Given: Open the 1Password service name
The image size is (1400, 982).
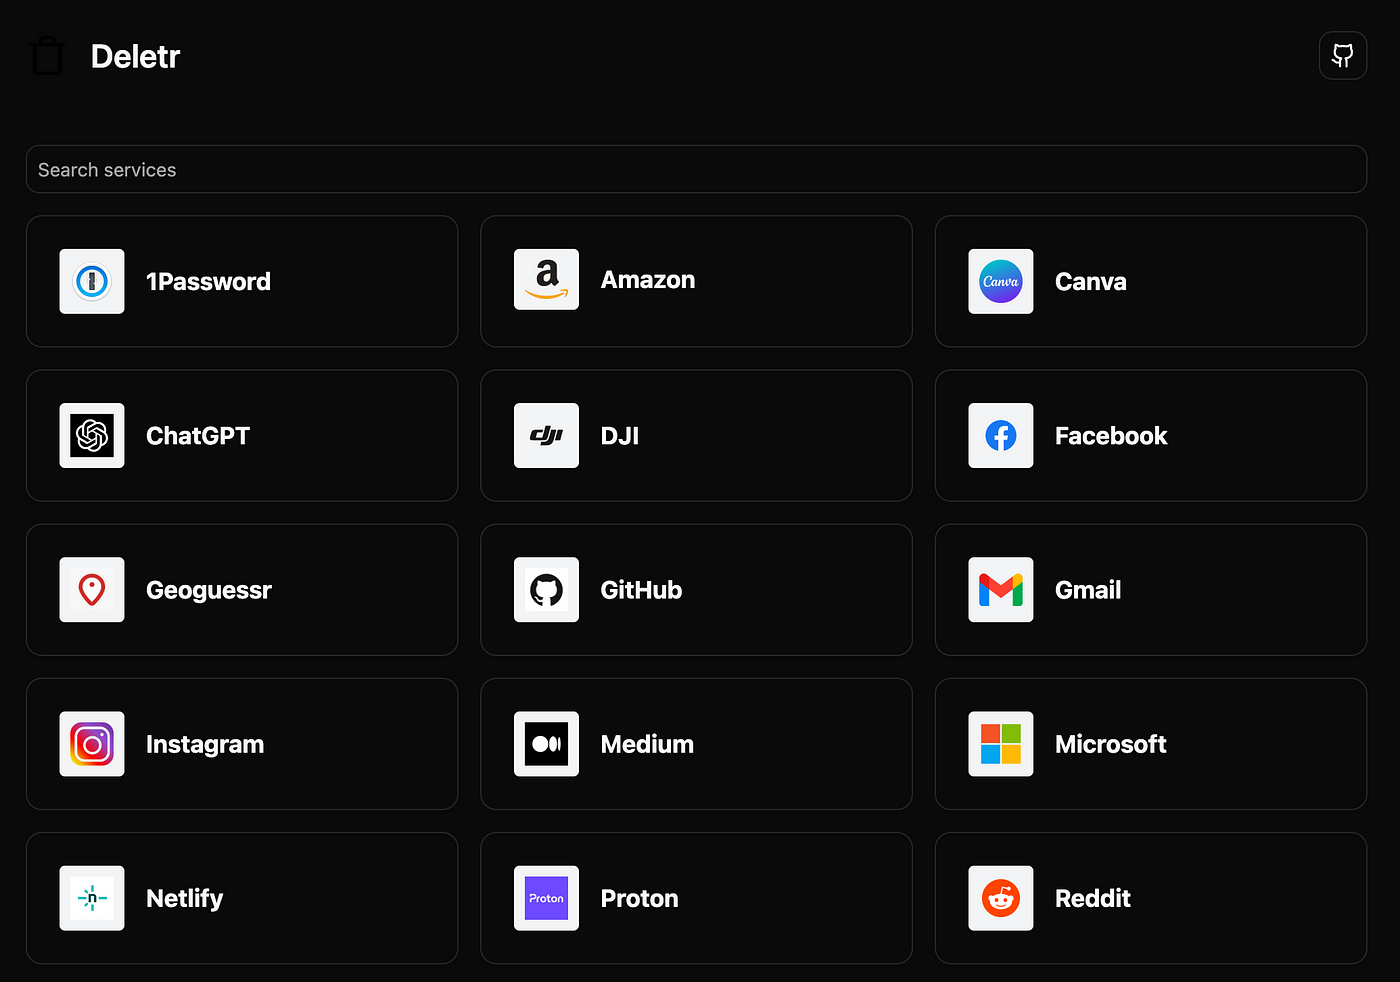Looking at the screenshot, I should click(x=208, y=282).
